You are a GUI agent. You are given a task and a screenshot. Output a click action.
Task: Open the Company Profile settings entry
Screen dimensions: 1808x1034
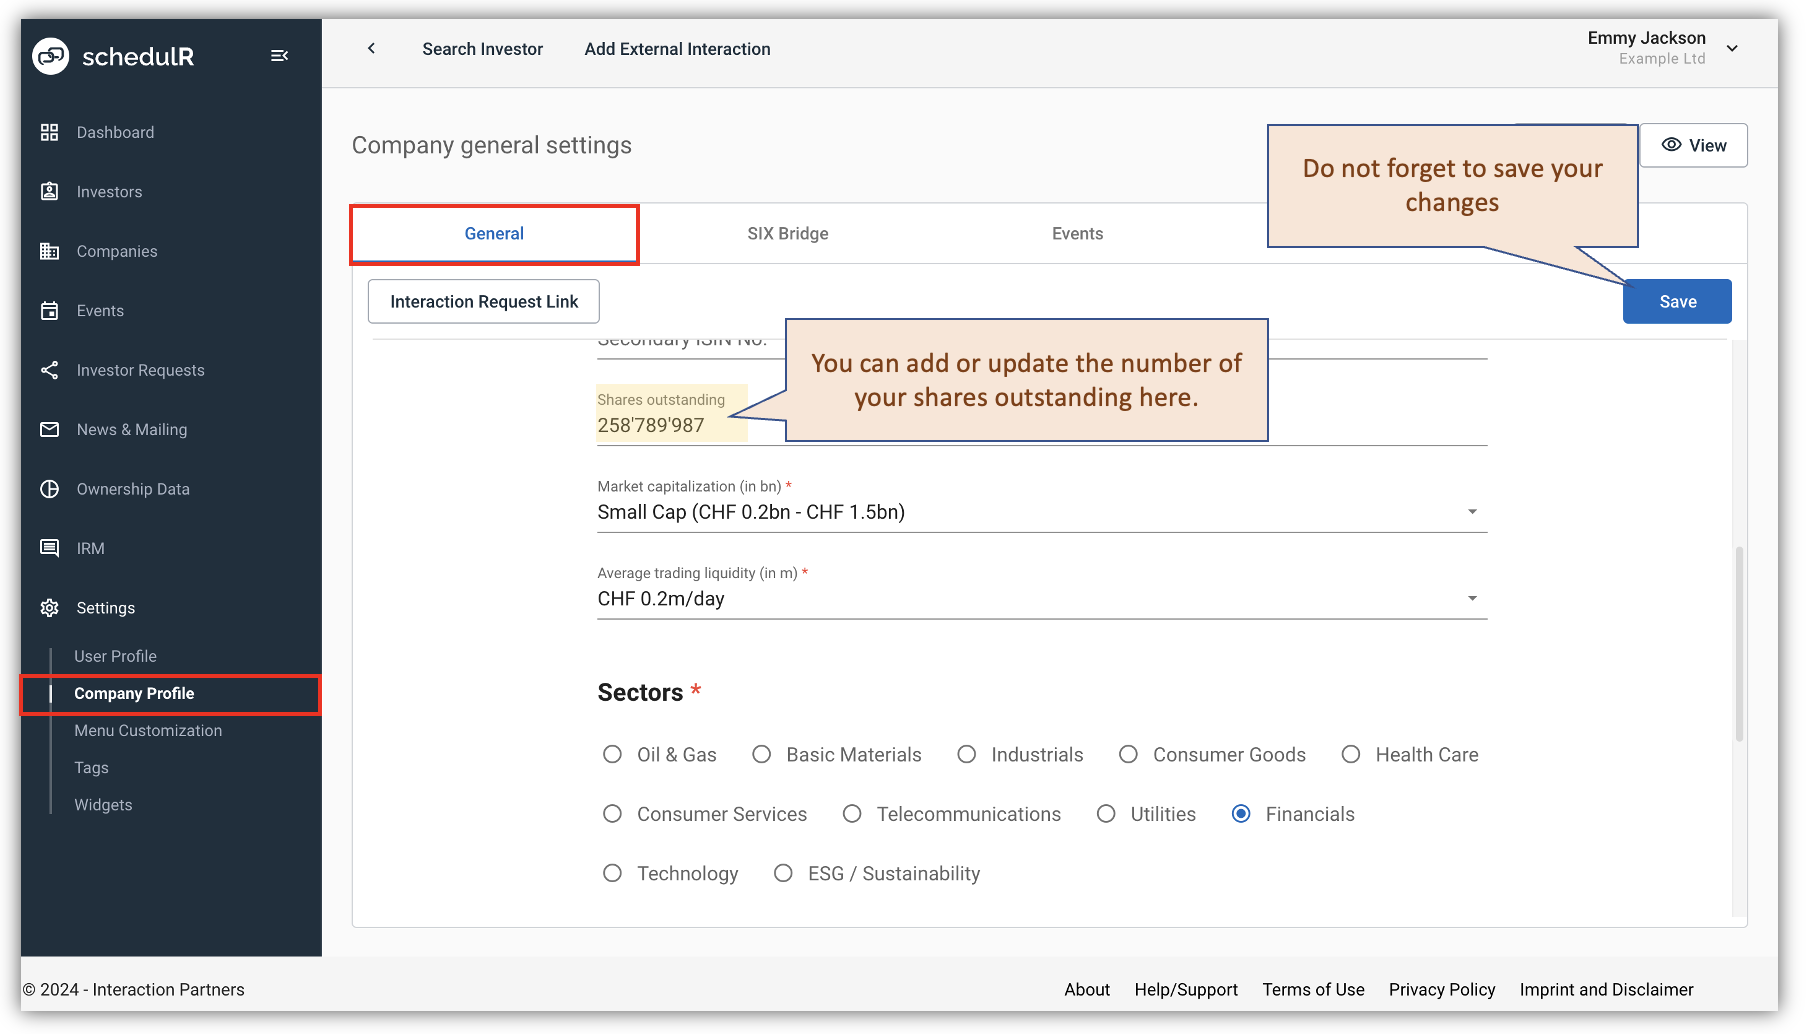click(134, 693)
